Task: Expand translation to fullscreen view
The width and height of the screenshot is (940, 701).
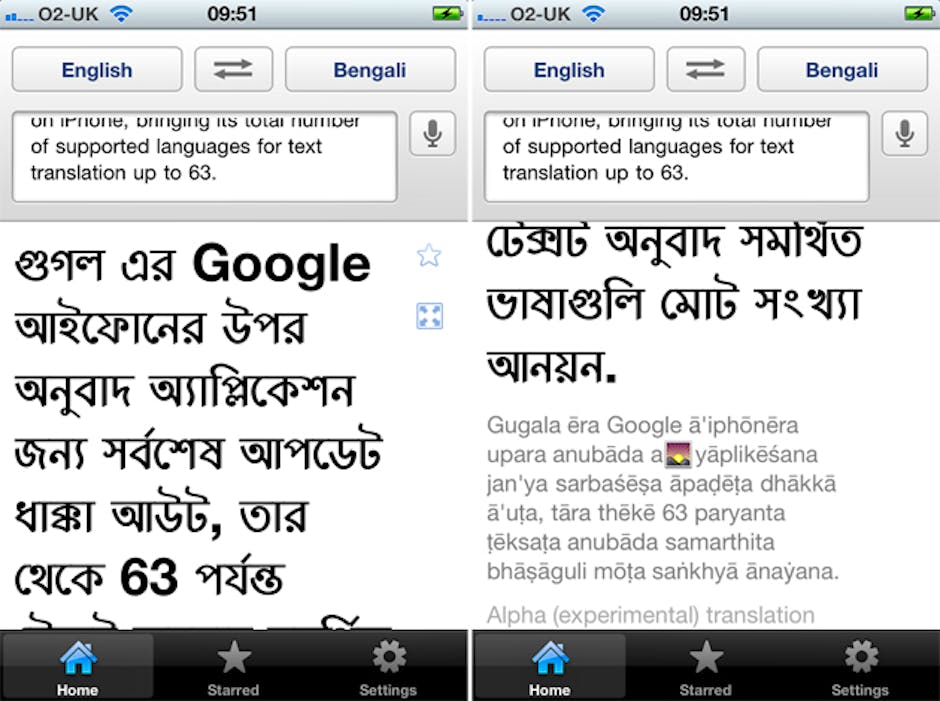Action: [429, 316]
